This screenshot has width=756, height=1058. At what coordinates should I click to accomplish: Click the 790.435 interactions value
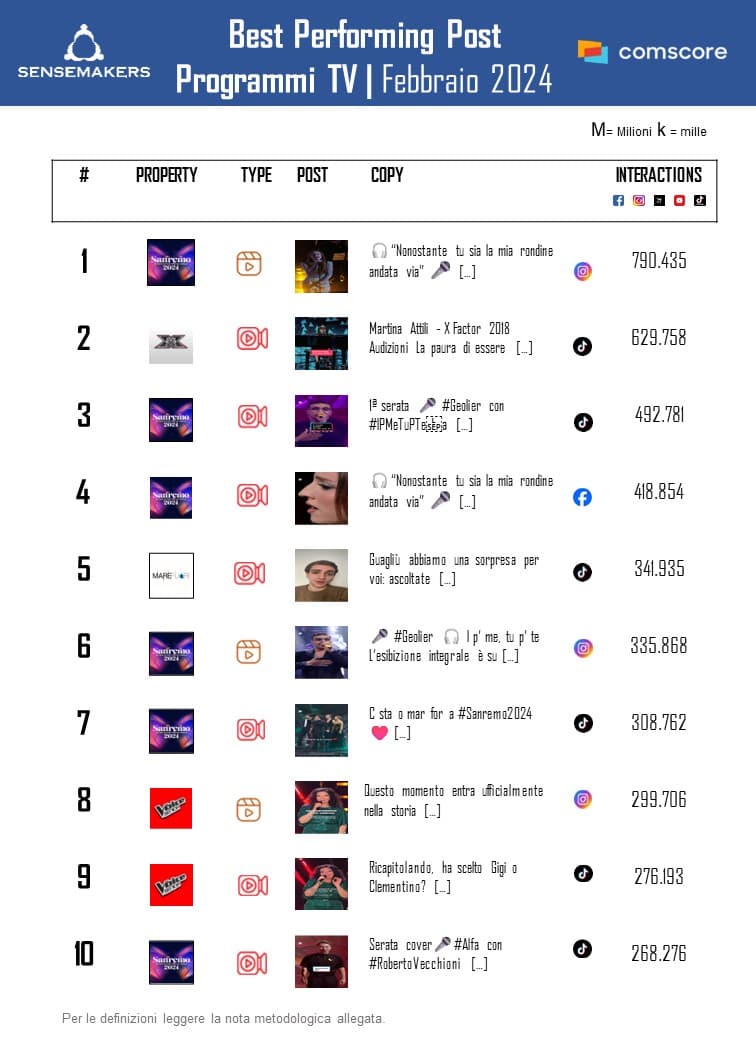click(x=659, y=261)
